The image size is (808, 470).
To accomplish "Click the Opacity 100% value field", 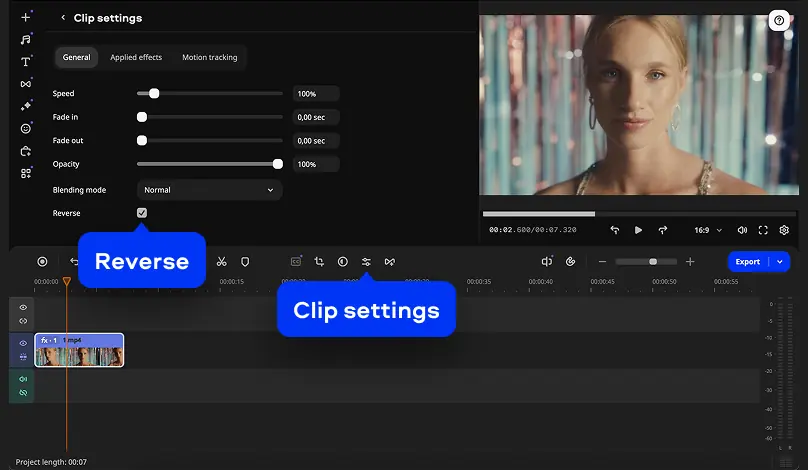I will (316, 164).
